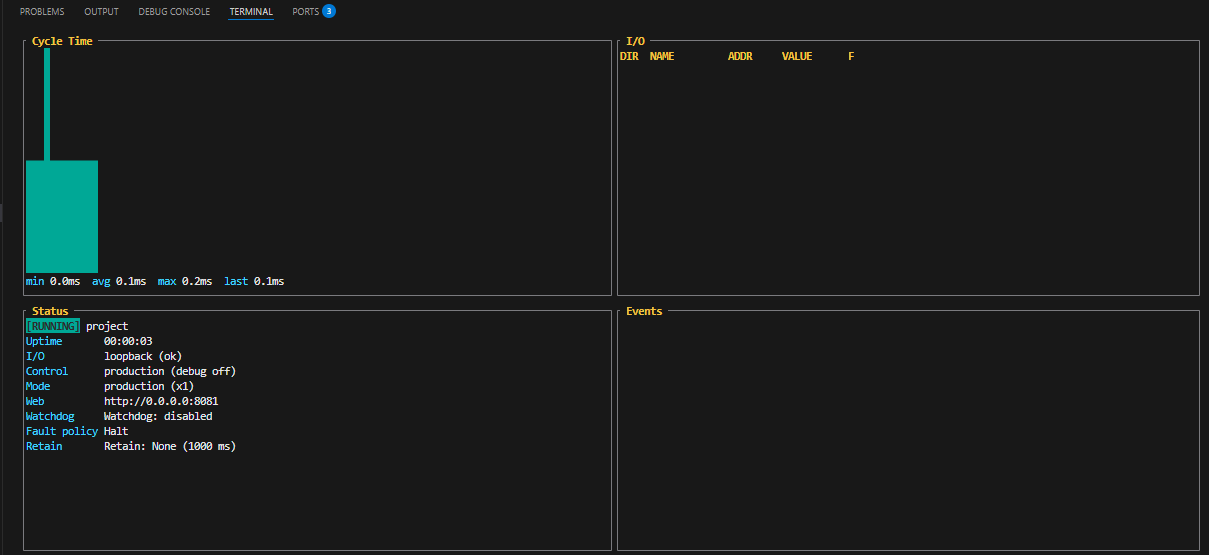The height and width of the screenshot is (555, 1209).
Task: Click the max cycle time statistic
Action: (x=185, y=282)
